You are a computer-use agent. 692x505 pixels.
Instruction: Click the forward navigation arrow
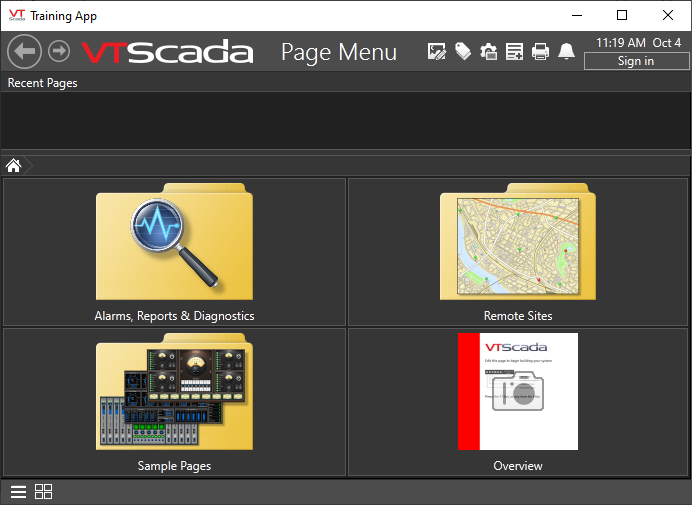[59, 51]
